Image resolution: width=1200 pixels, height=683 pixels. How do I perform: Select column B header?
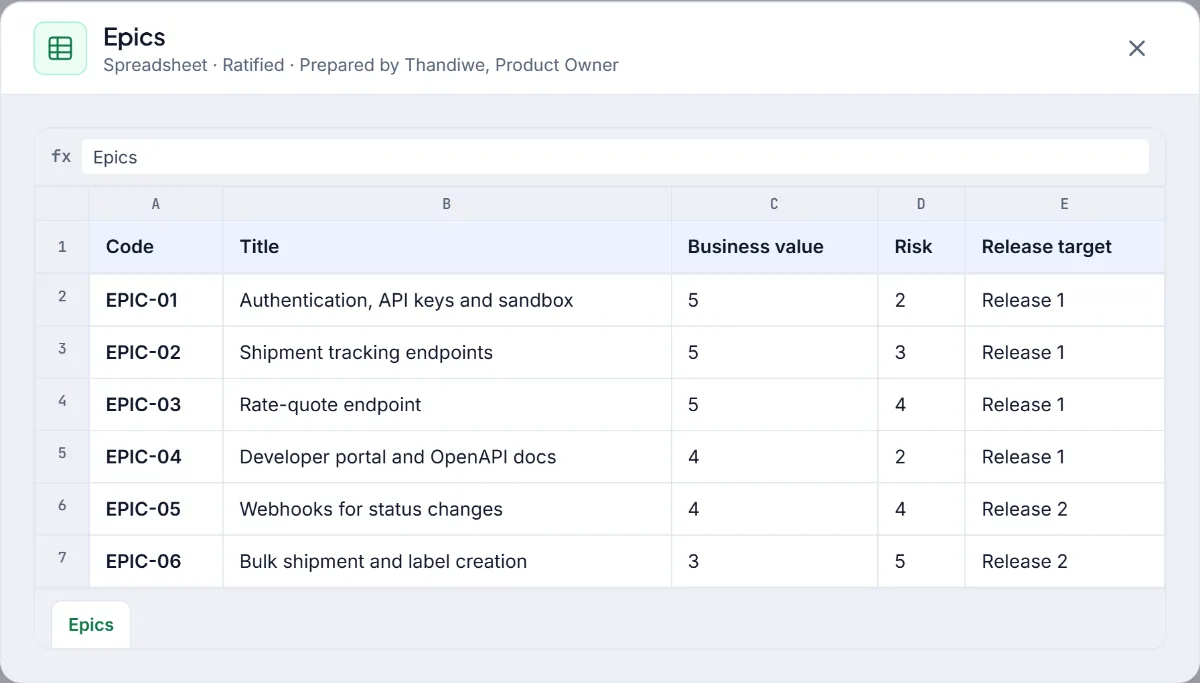[447, 204]
